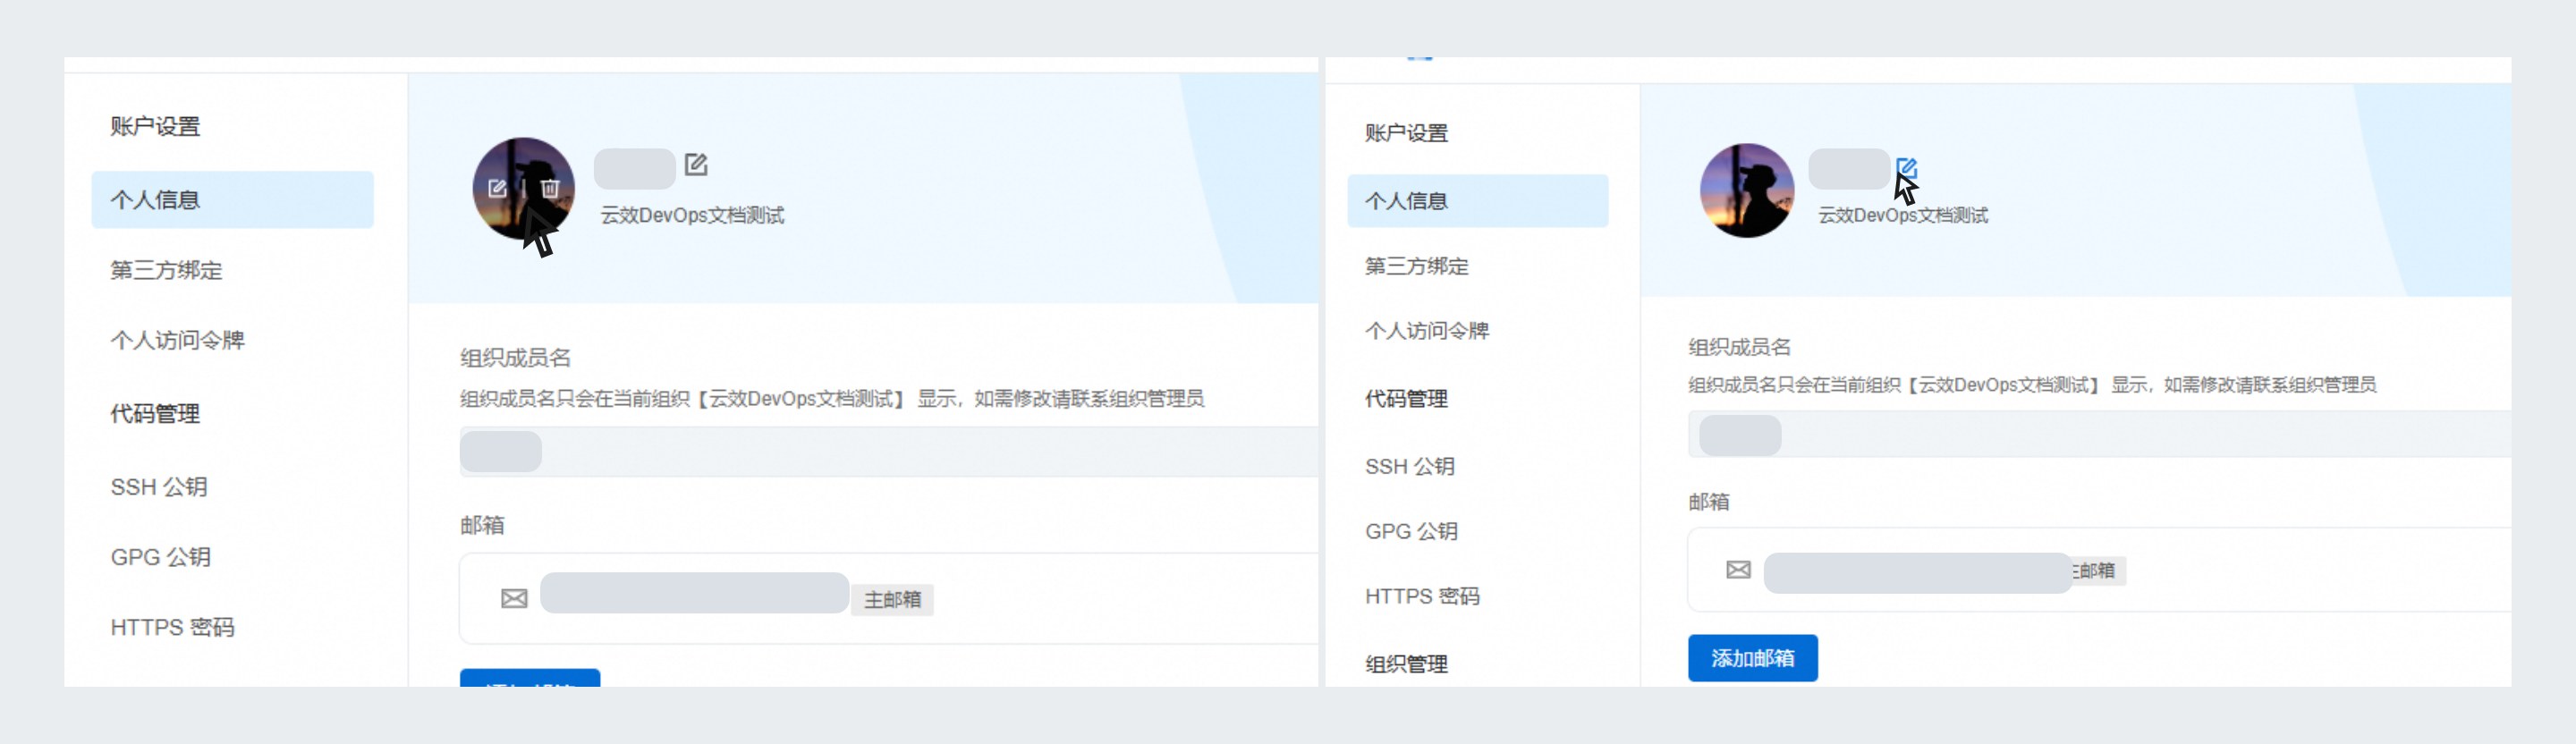Click 组织成员名 label in right screenshot
Viewport: 2576px width, 744px height.
1739,347
